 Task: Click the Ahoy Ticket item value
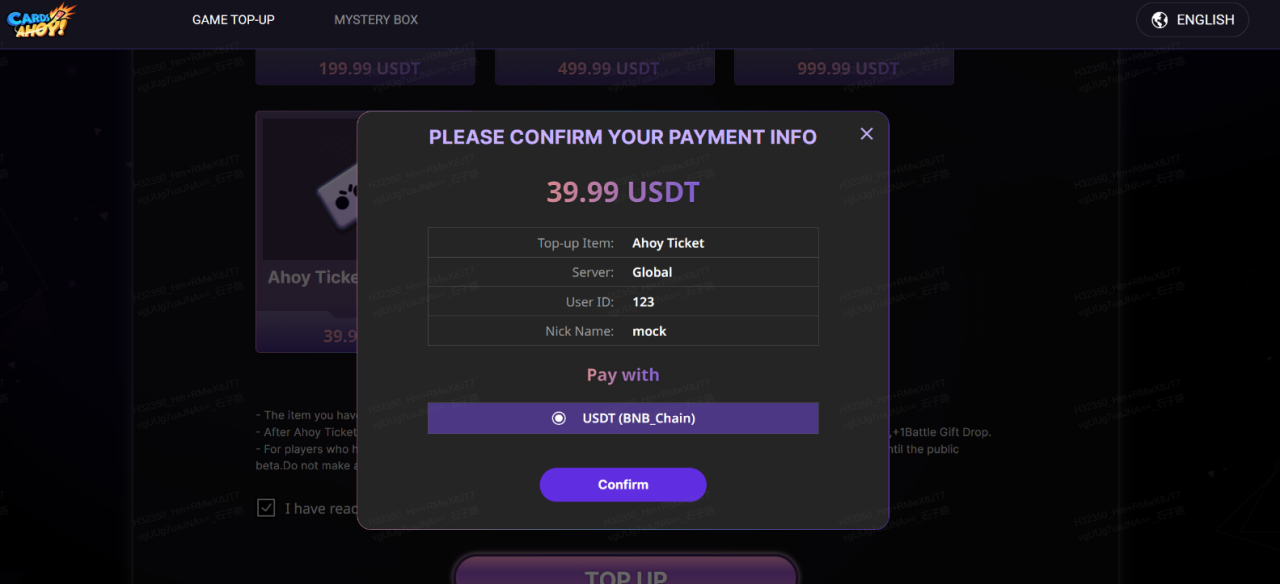point(668,243)
